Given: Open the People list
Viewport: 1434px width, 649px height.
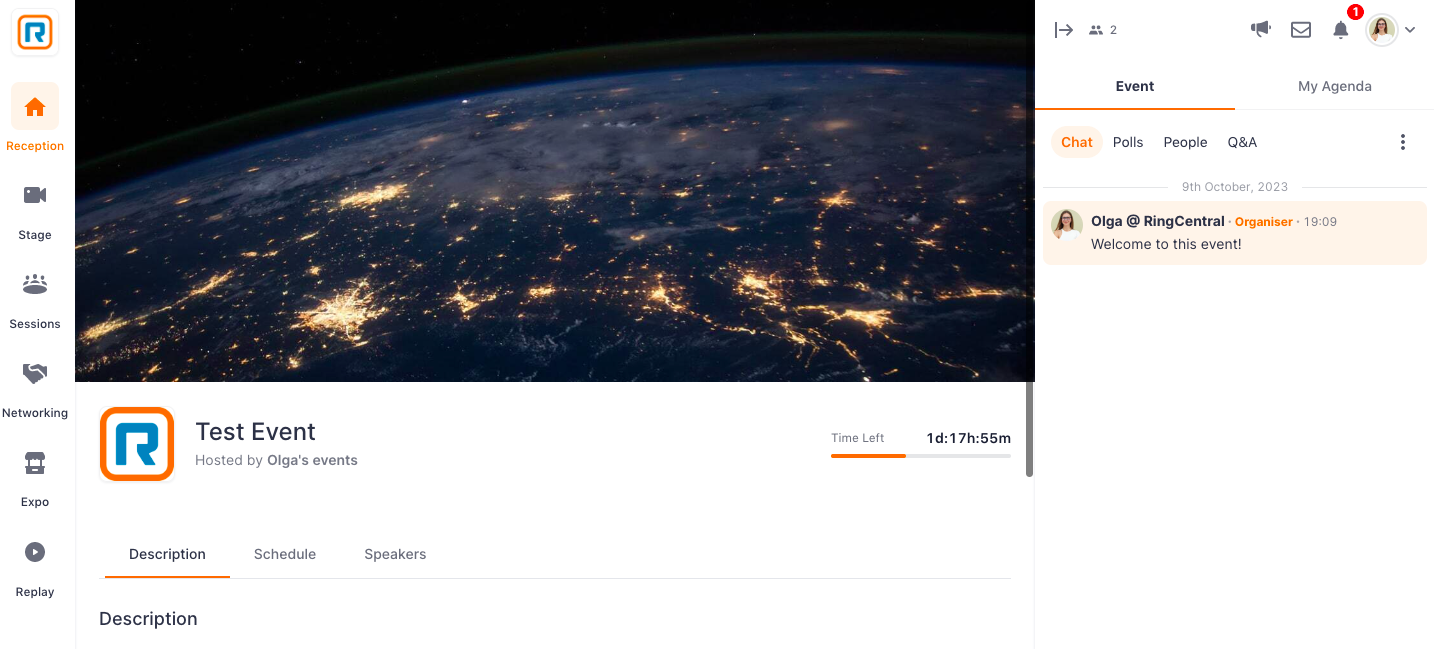Looking at the screenshot, I should click(1186, 142).
